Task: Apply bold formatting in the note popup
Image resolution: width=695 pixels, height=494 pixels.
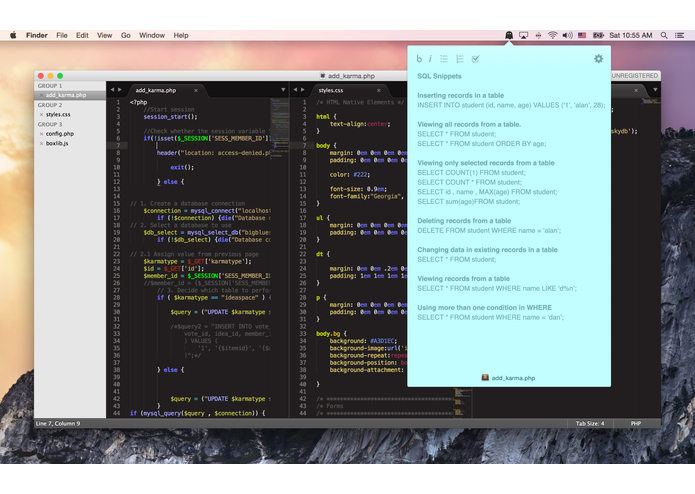Action: pos(419,59)
